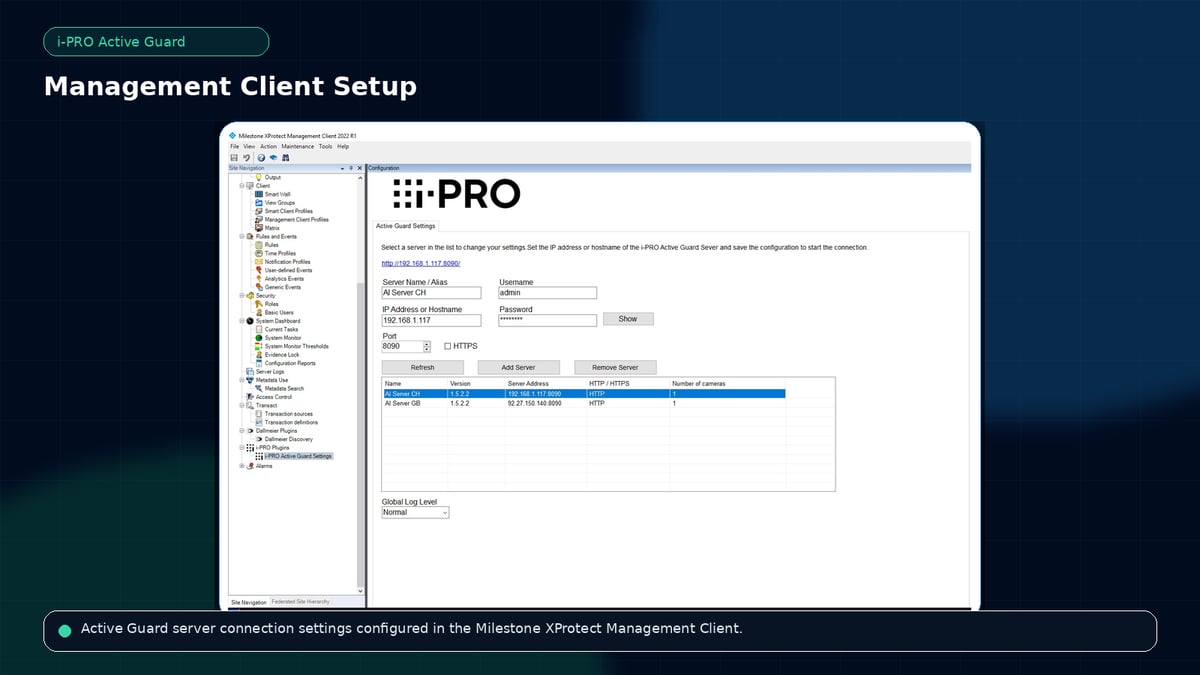Click the Server Logs icon
The image size is (1200, 675).
click(x=250, y=372)
